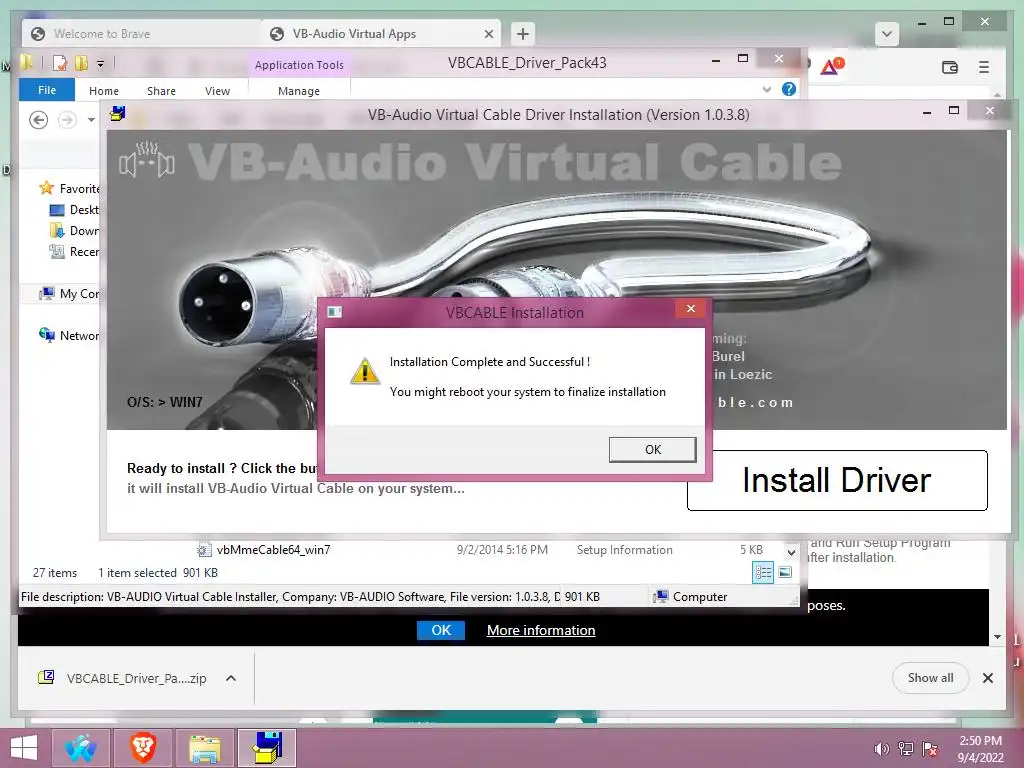Viewport: 1024px width, 768px height.
Task: Click the Properties quick access icon
Action: [59, 63]
